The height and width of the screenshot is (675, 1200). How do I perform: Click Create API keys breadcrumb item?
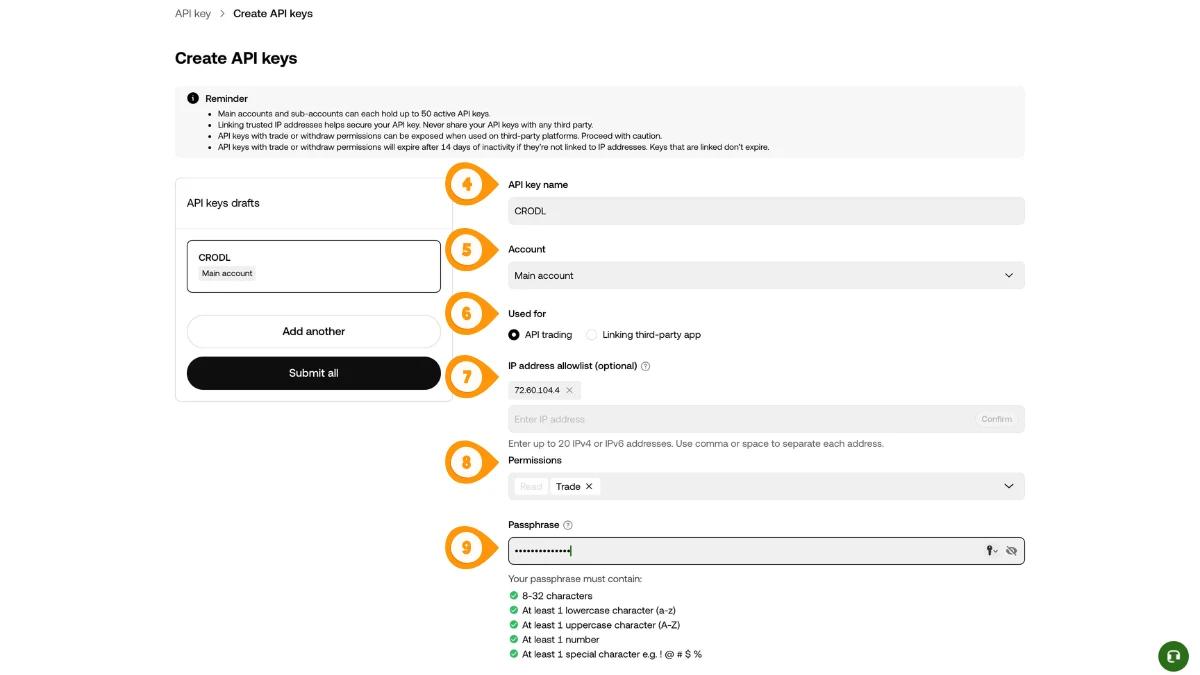[x=273, y=14]
